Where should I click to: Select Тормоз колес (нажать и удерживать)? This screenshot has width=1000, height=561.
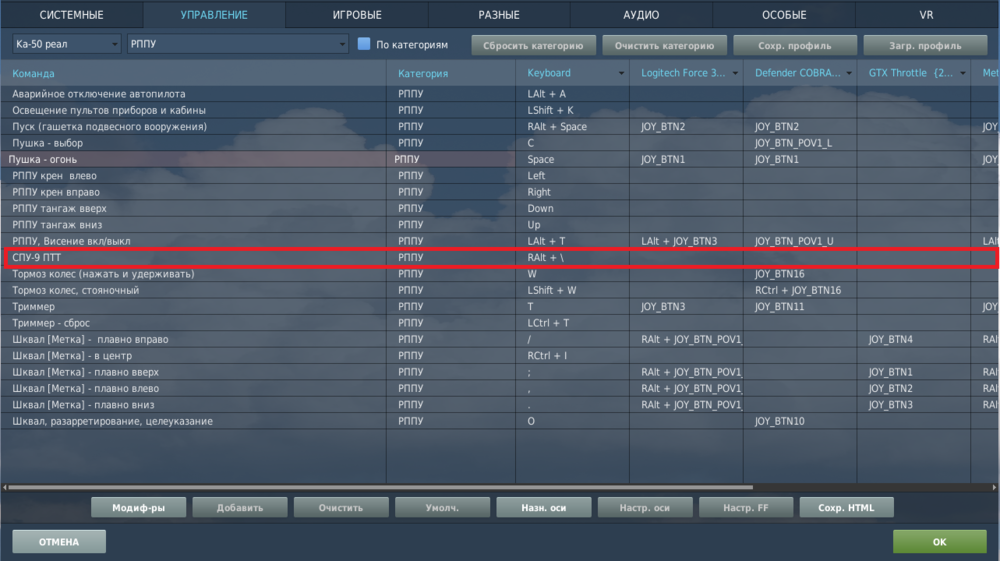coord(500,274)
